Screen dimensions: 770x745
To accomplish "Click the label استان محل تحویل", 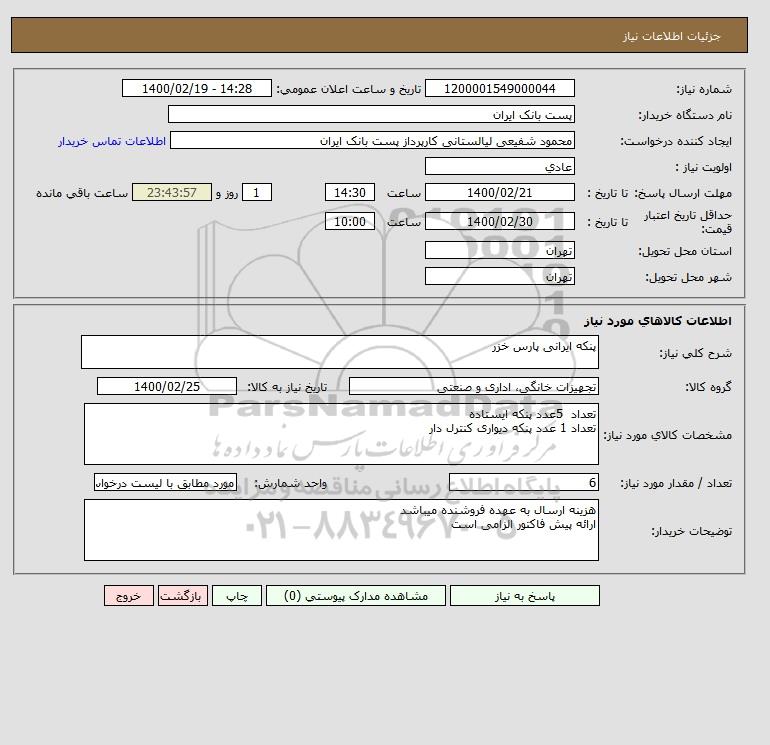I will pyautogui.click(x=685, y=251).
